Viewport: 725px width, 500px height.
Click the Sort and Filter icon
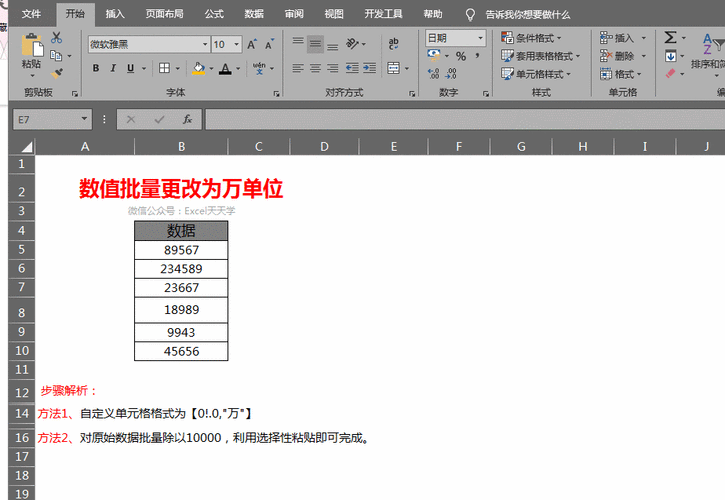pos(711,44)
